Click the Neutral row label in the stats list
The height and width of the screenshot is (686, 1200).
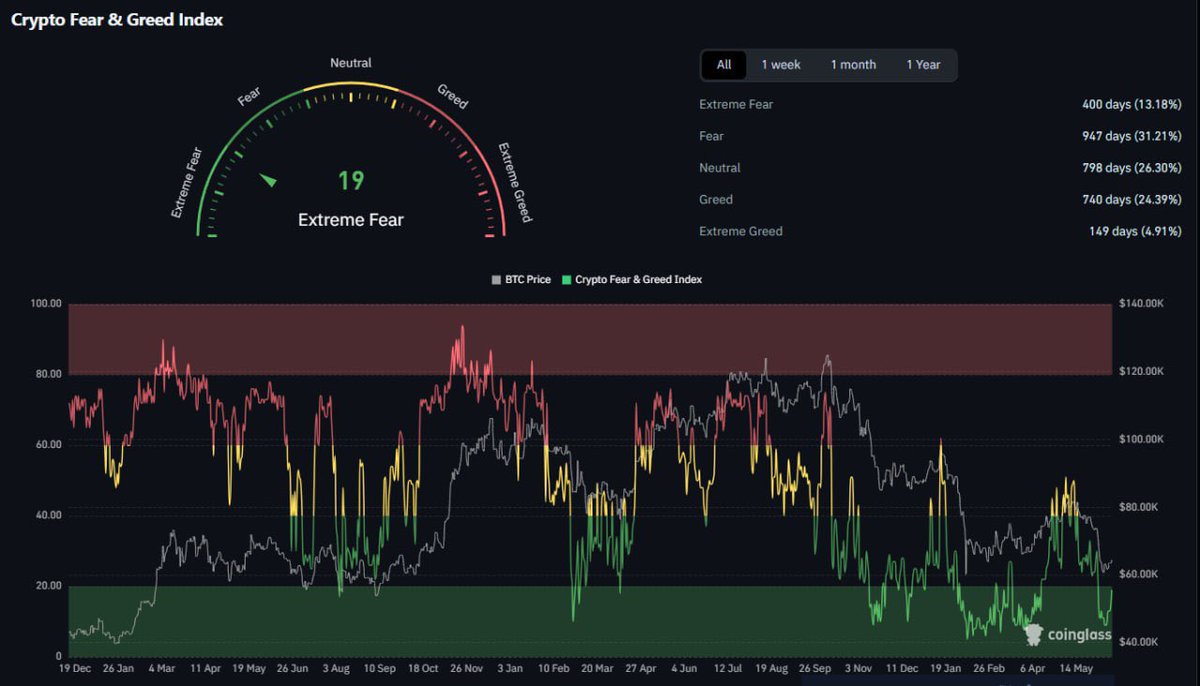click(x=720, y=168)
